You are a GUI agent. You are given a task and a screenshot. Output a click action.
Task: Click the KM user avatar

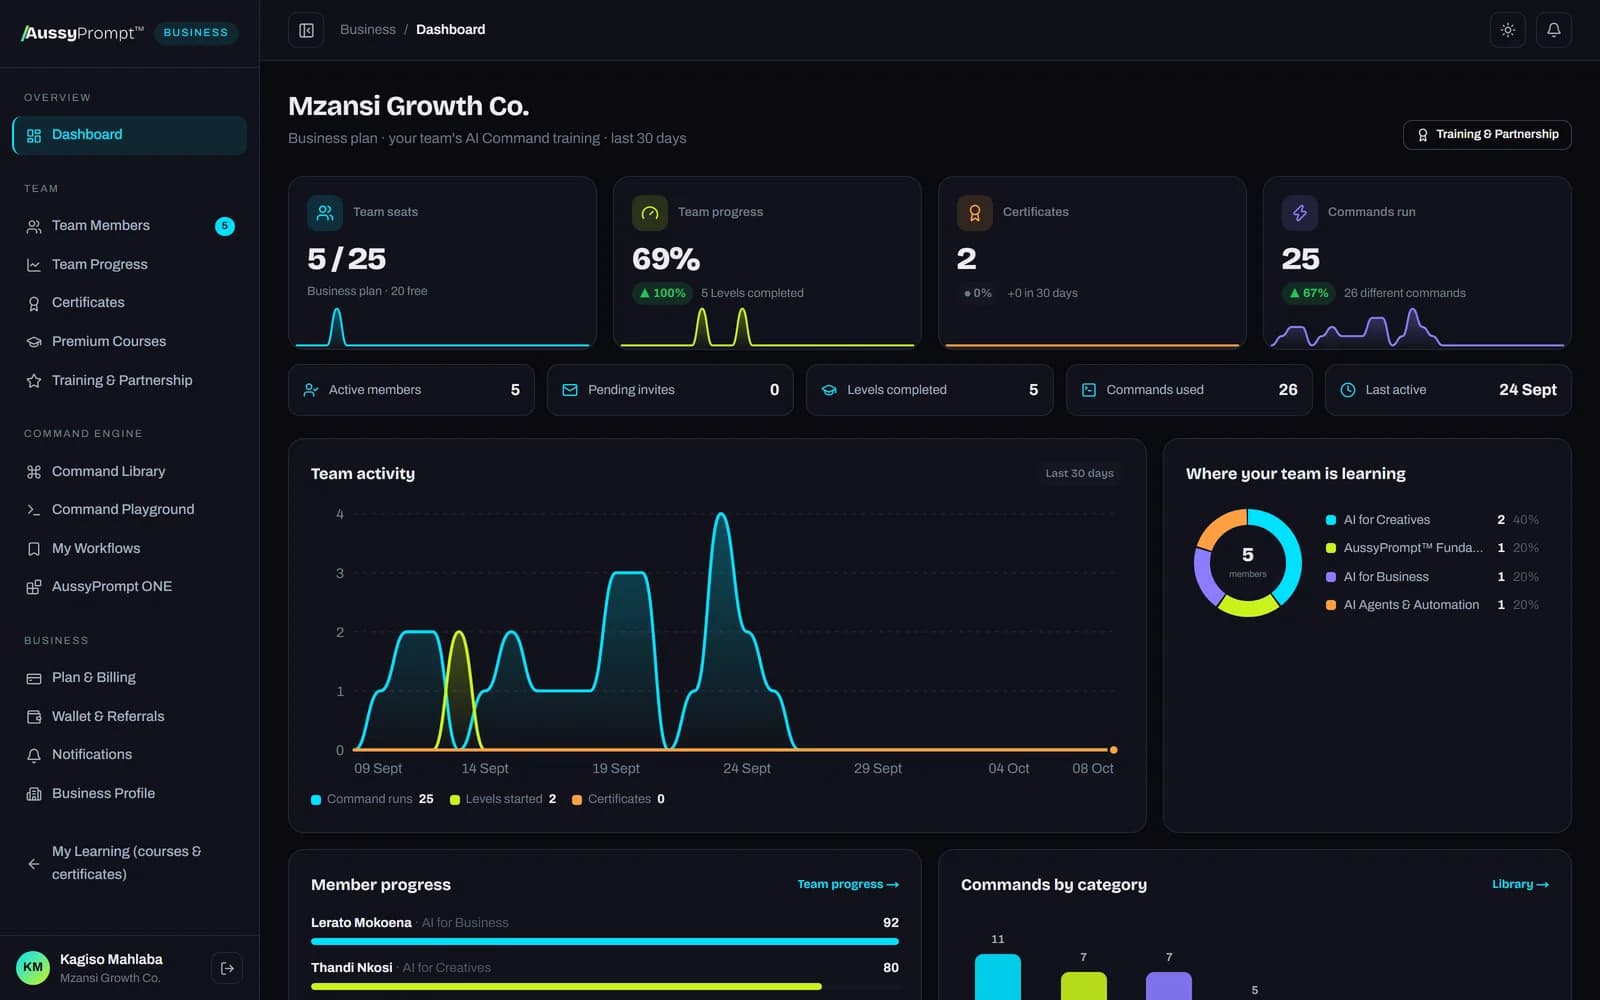coord(33,968)
